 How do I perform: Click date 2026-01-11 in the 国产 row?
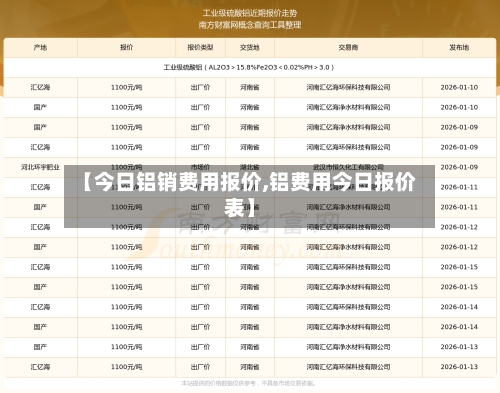click(x=459, y=207)
